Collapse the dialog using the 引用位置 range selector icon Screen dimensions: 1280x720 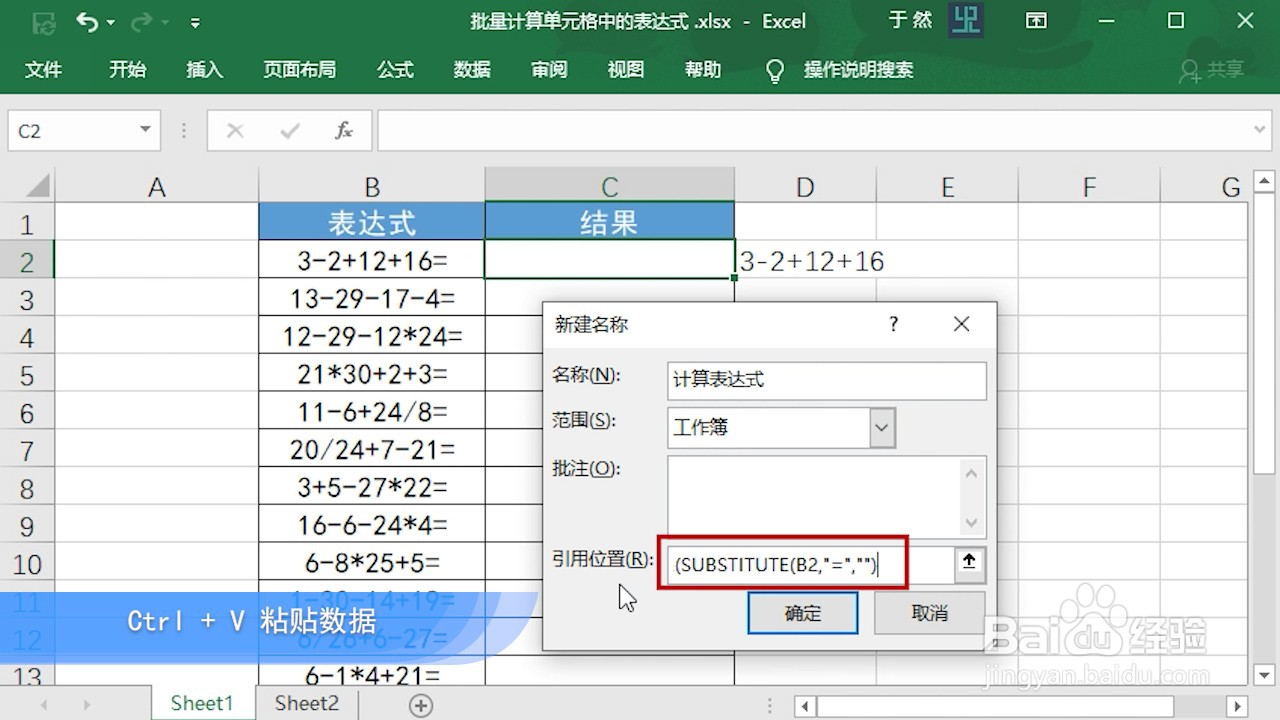967,564
